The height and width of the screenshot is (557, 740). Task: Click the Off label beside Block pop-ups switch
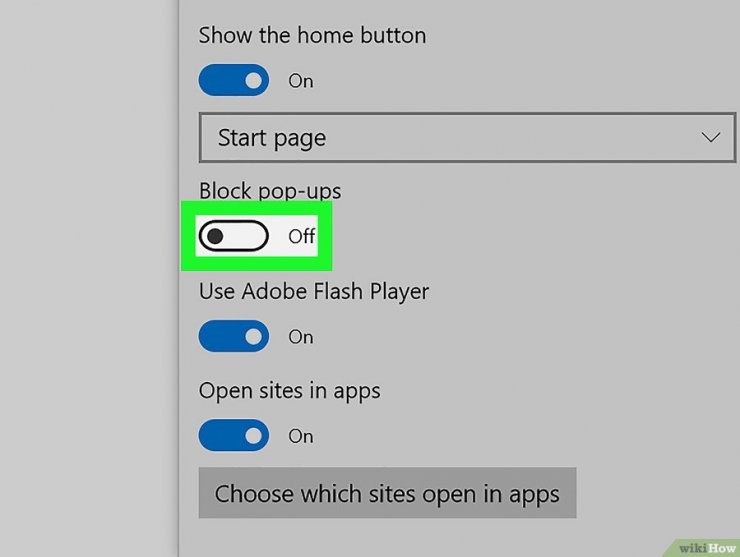302,236
